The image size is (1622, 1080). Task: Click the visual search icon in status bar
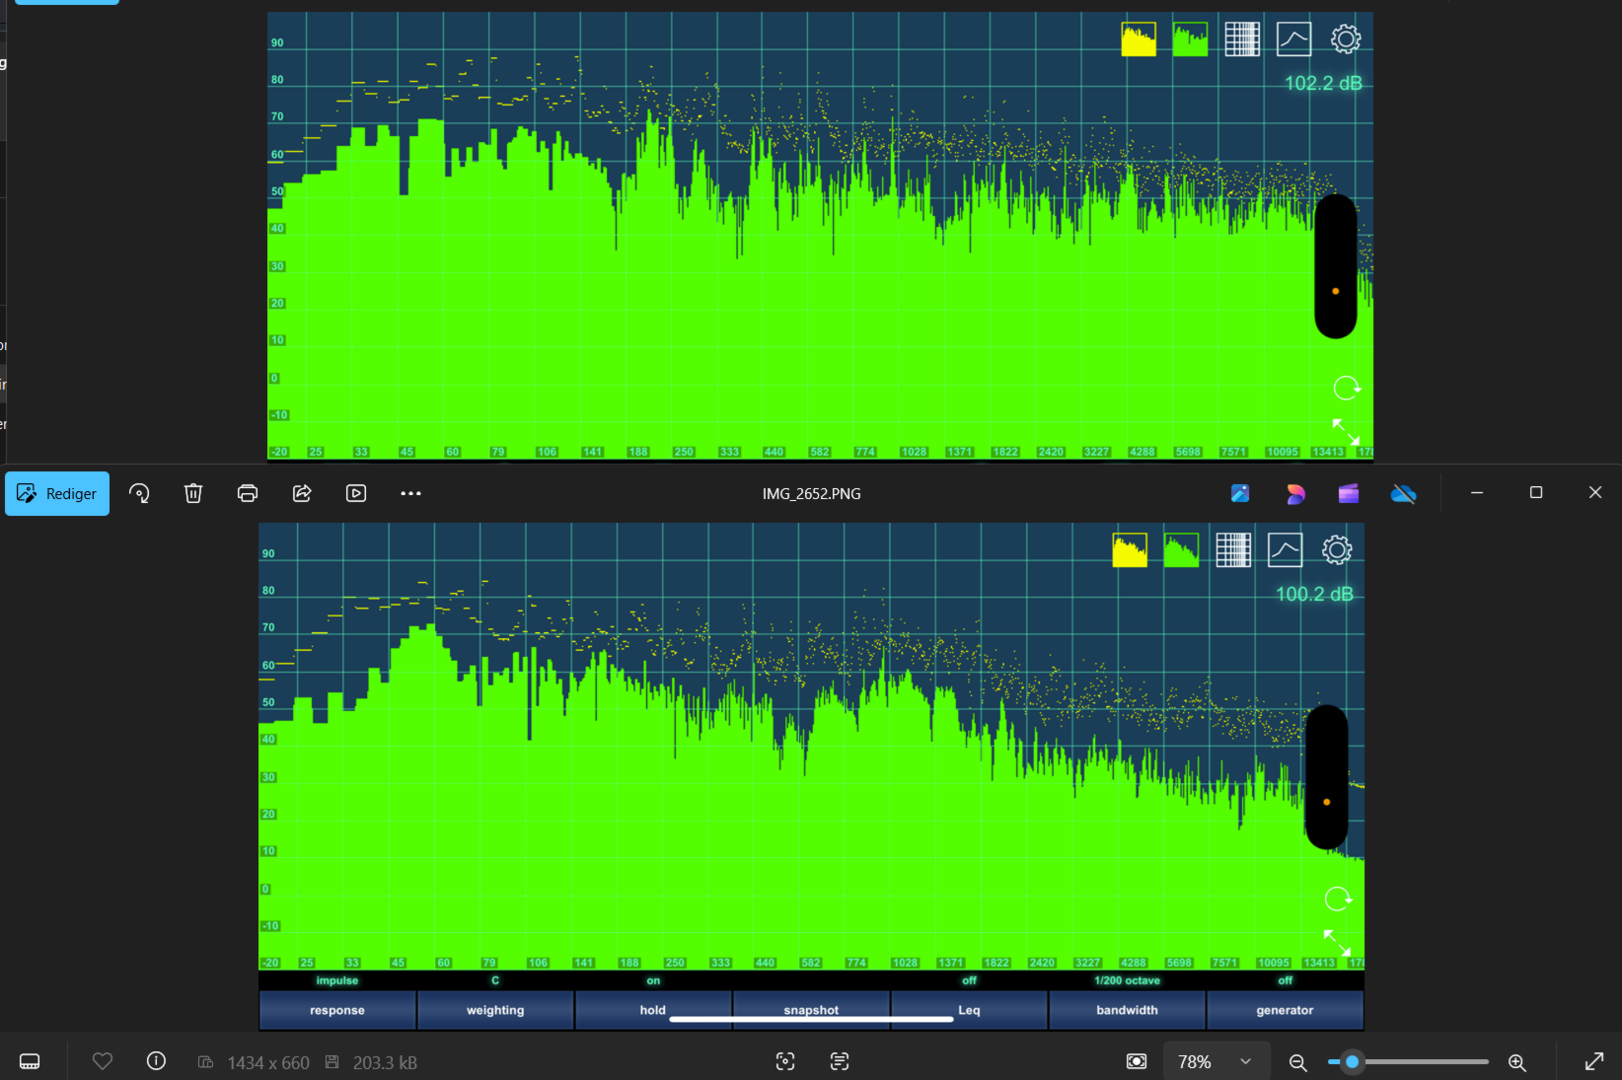[786, 1061]
